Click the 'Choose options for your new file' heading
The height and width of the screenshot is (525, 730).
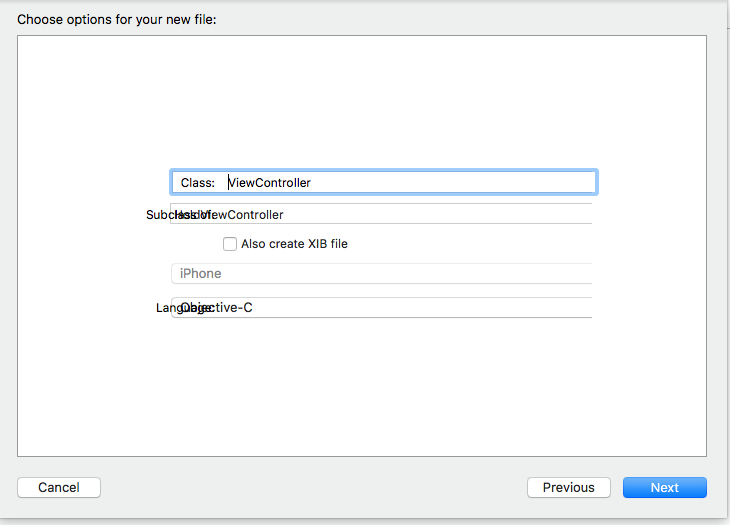[116, 19]
